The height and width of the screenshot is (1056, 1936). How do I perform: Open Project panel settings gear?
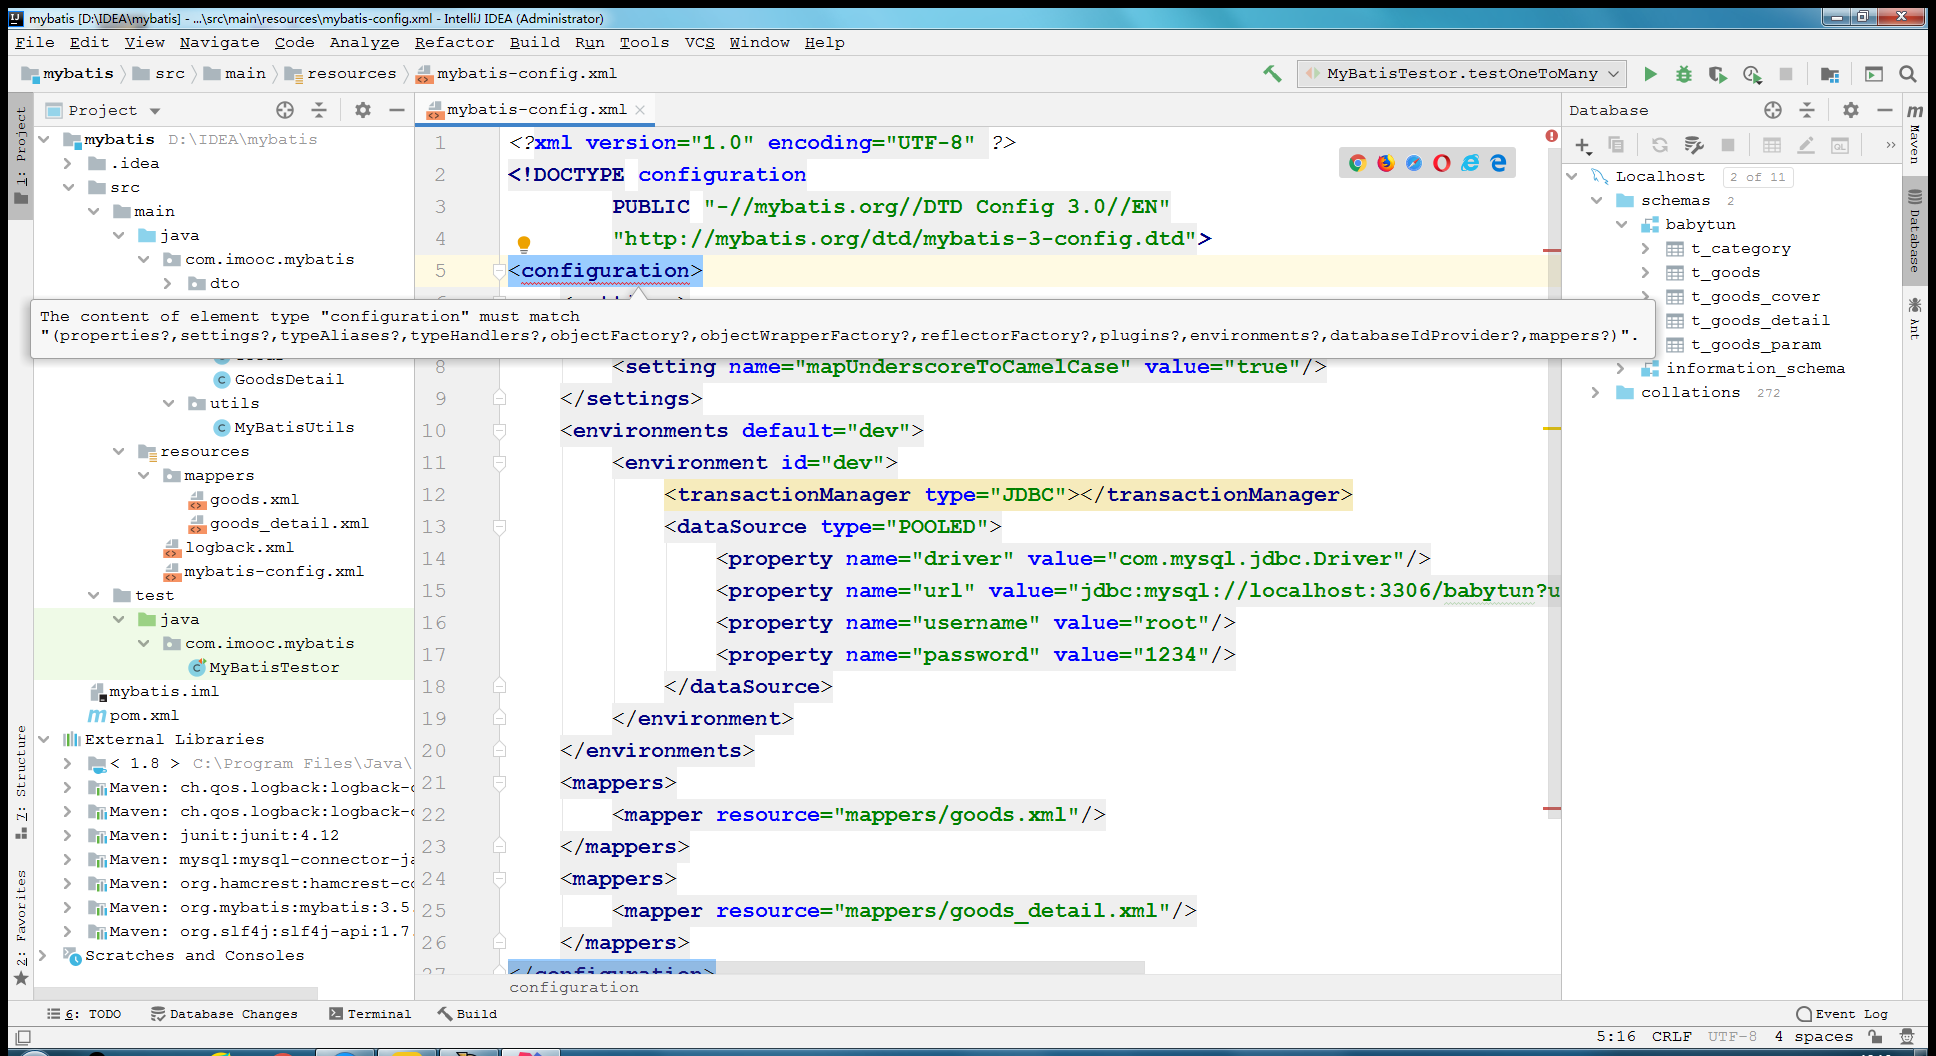(363, 110)
